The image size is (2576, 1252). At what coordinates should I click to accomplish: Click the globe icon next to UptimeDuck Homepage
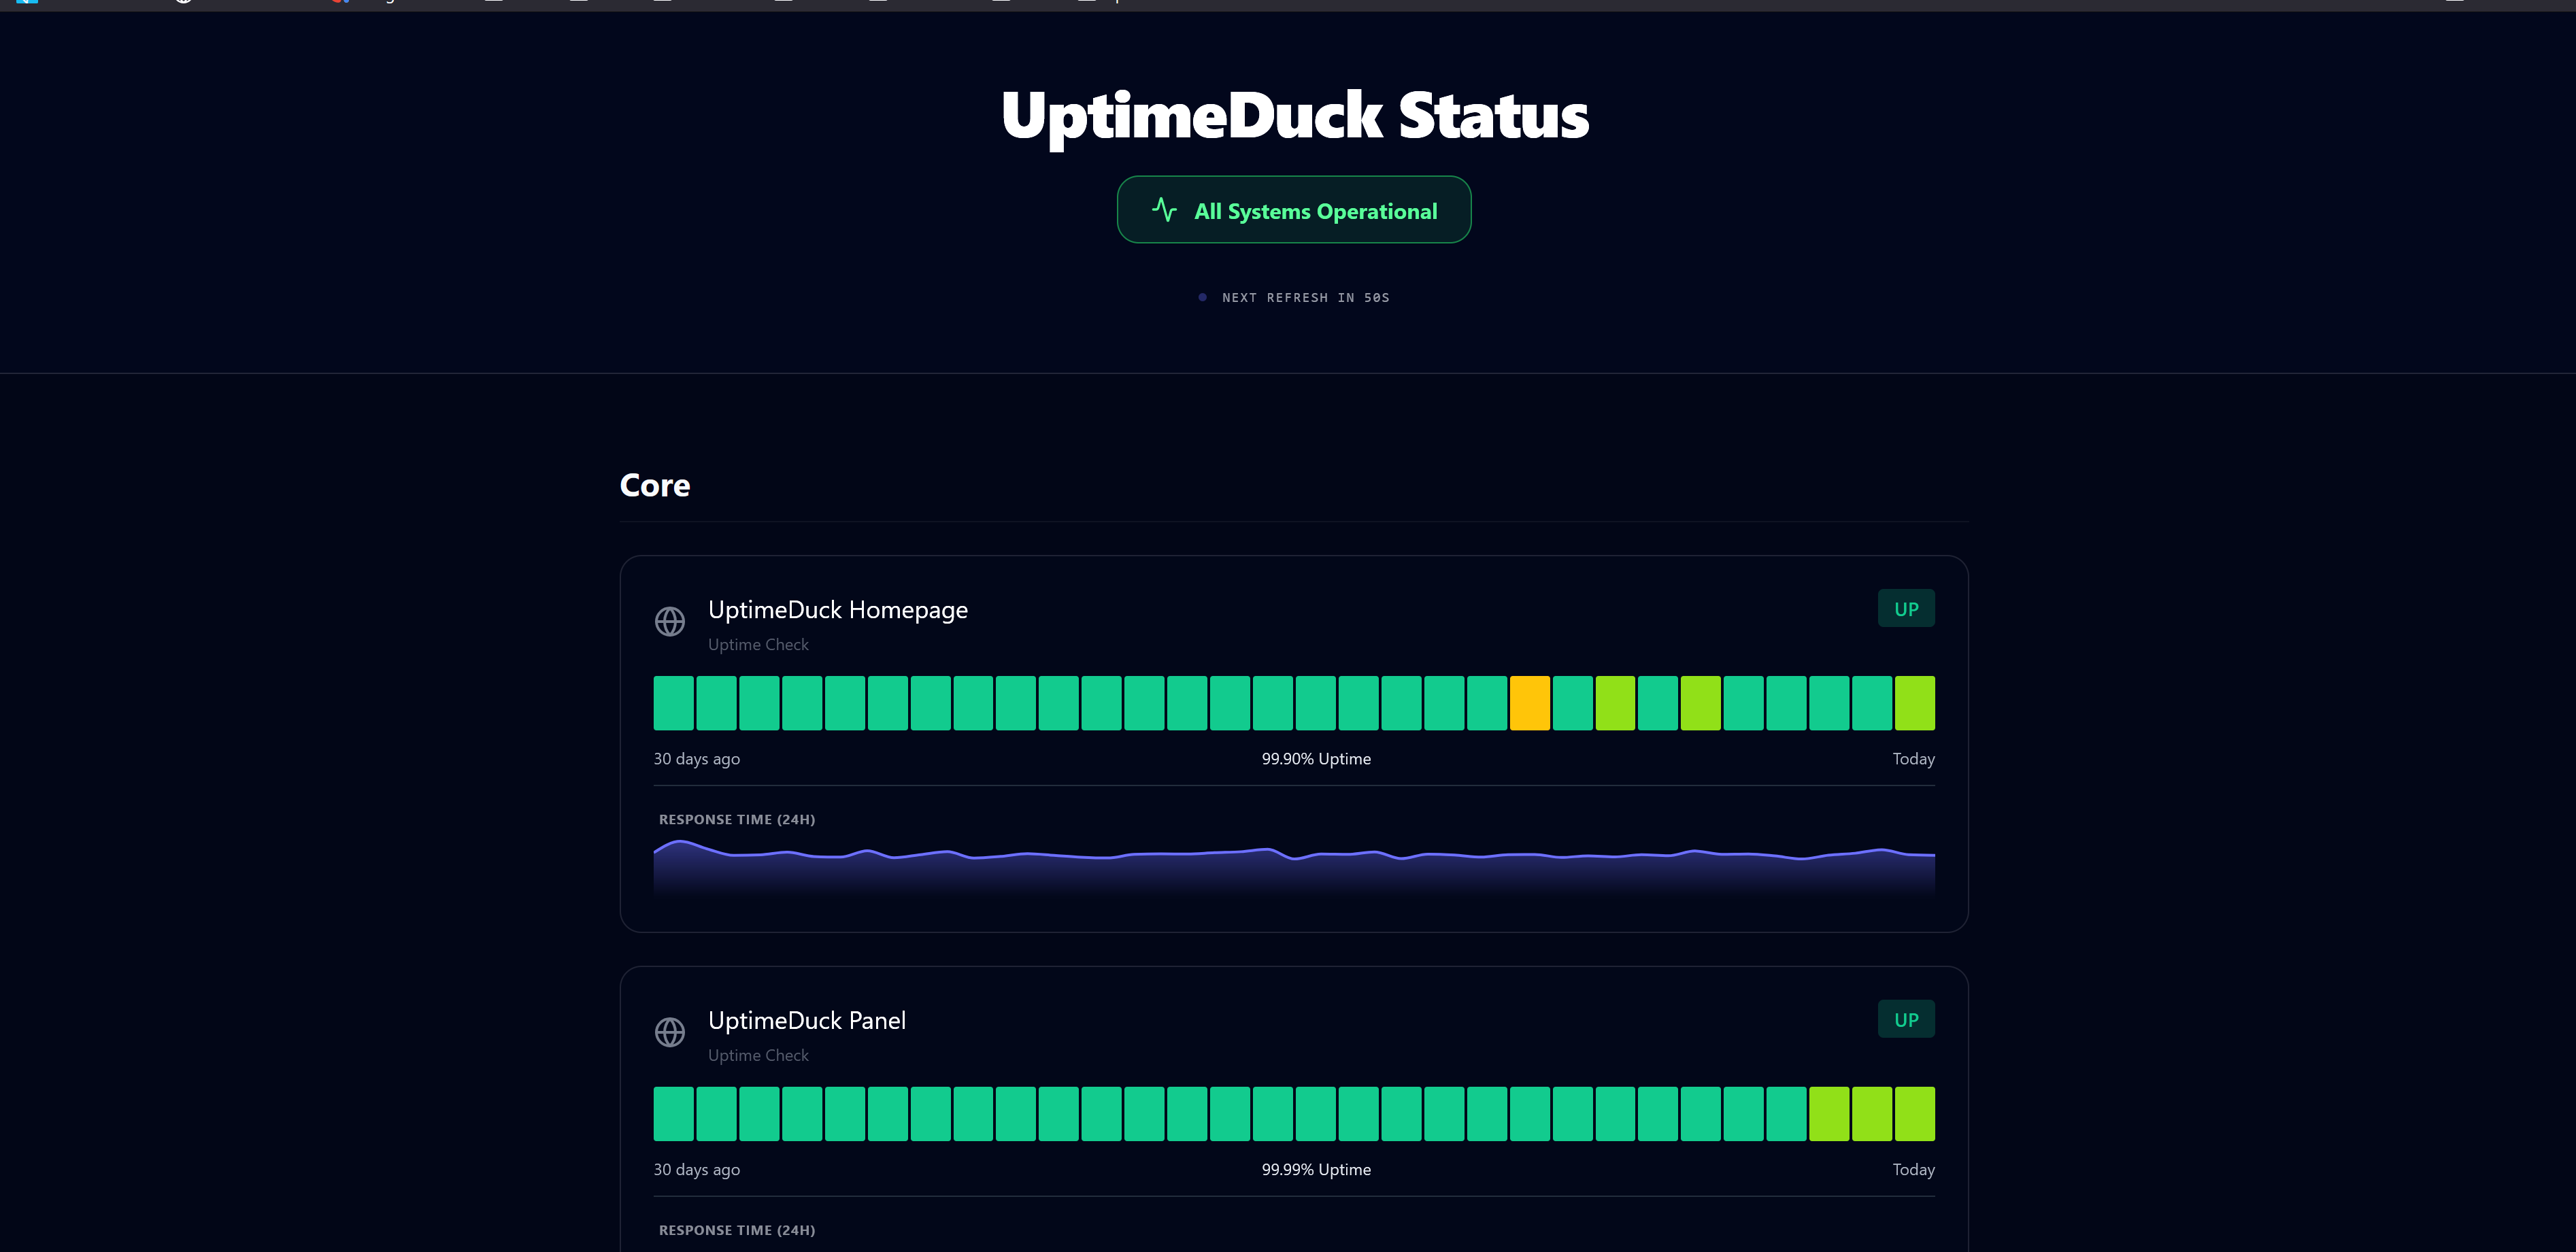pyautogui.click(x=670, y=622)
